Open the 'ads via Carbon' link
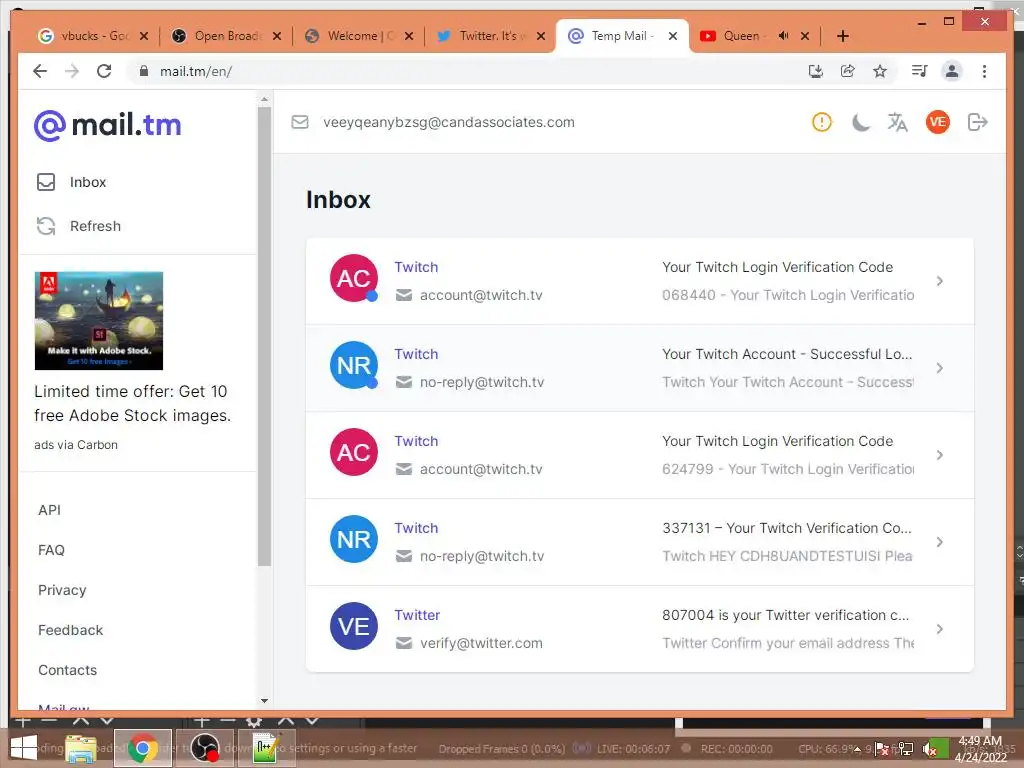Image resolution: width=1024 pixels, height=768 pixels. point(76,445)
